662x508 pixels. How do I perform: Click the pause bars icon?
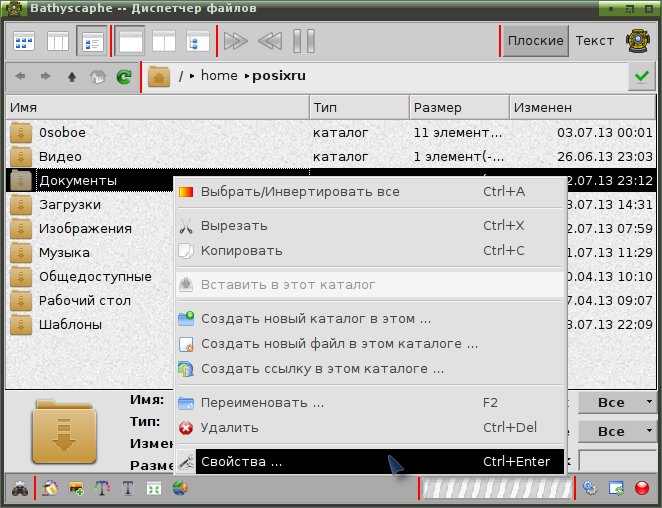click(x=304, y=41)
